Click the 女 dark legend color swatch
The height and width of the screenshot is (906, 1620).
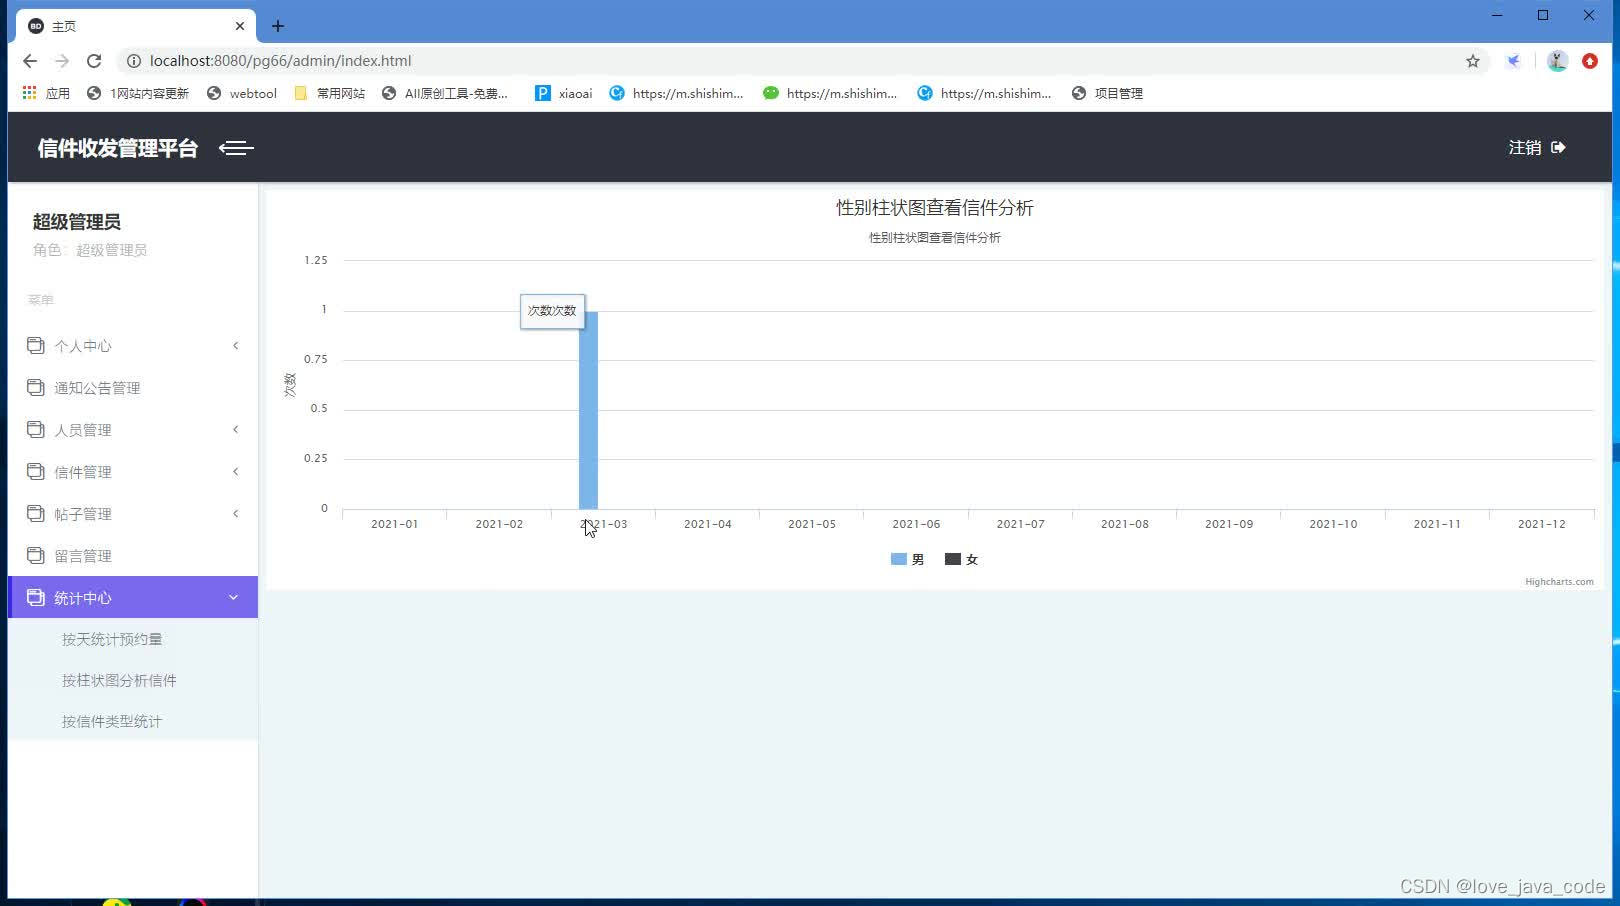[952, 559]
